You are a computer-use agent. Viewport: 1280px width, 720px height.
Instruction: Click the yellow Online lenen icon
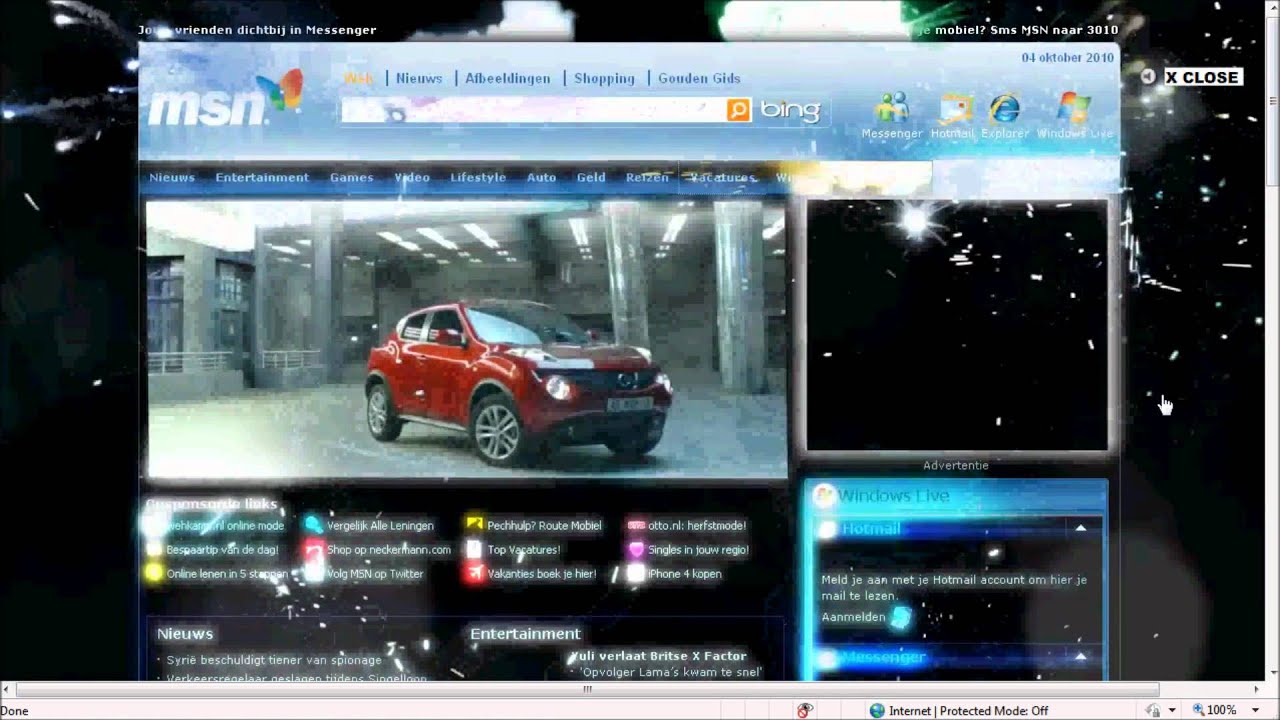[x=154, y=573]
